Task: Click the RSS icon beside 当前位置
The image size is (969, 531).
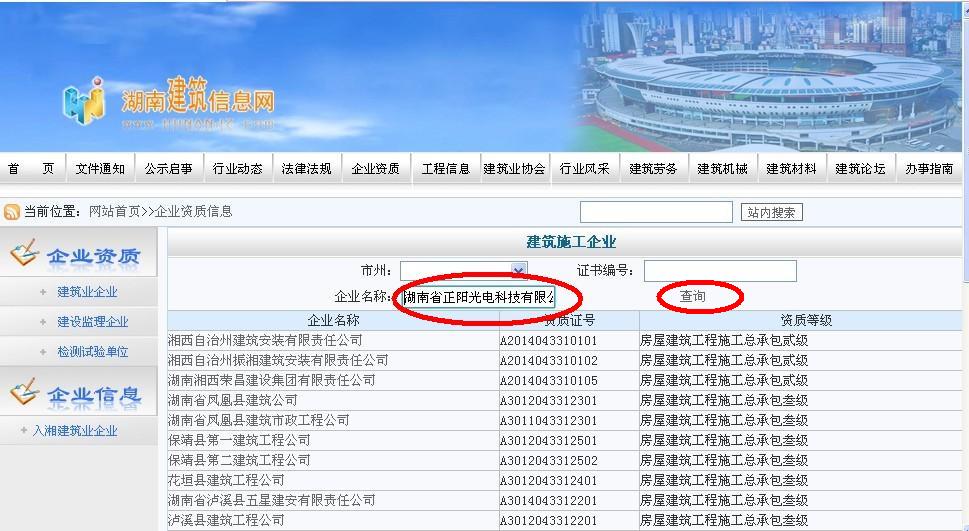Action: pyautogui.click(x=12, y=212)
